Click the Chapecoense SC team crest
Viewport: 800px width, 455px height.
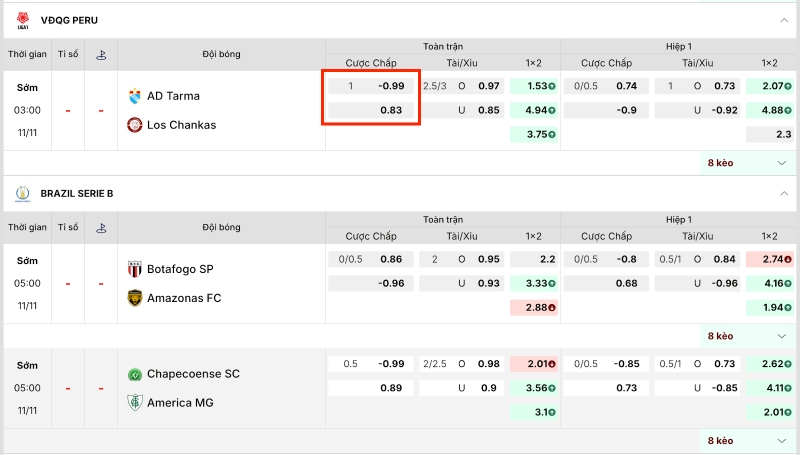click(x=134, y=374)
